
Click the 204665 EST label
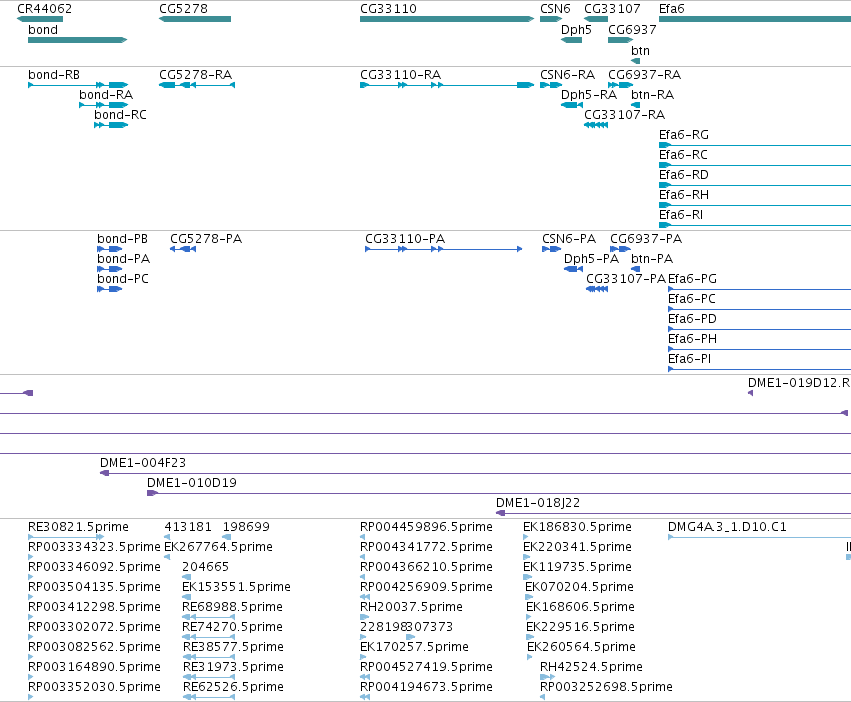point(205,567)
